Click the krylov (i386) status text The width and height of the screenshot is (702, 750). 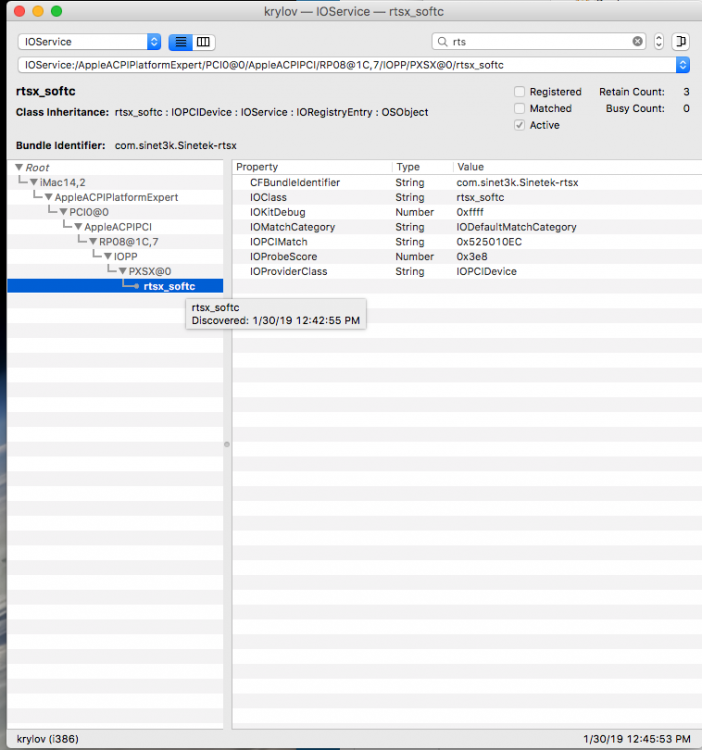[x=47, y=739]
